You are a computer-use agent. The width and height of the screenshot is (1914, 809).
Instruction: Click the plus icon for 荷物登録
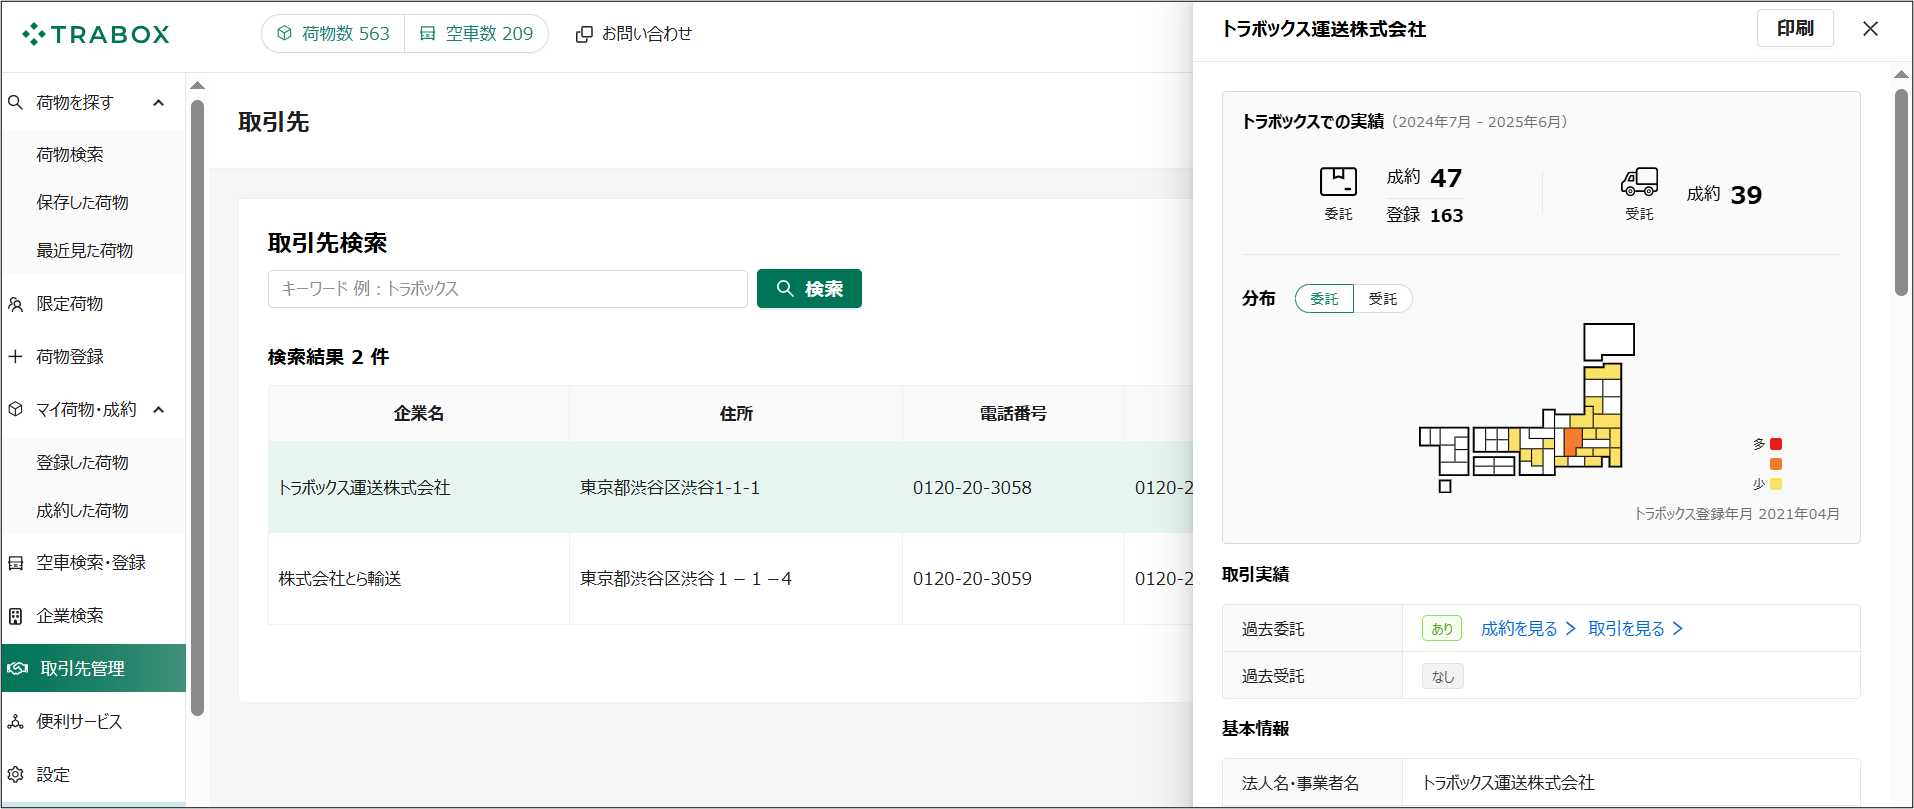click(16, 356)
